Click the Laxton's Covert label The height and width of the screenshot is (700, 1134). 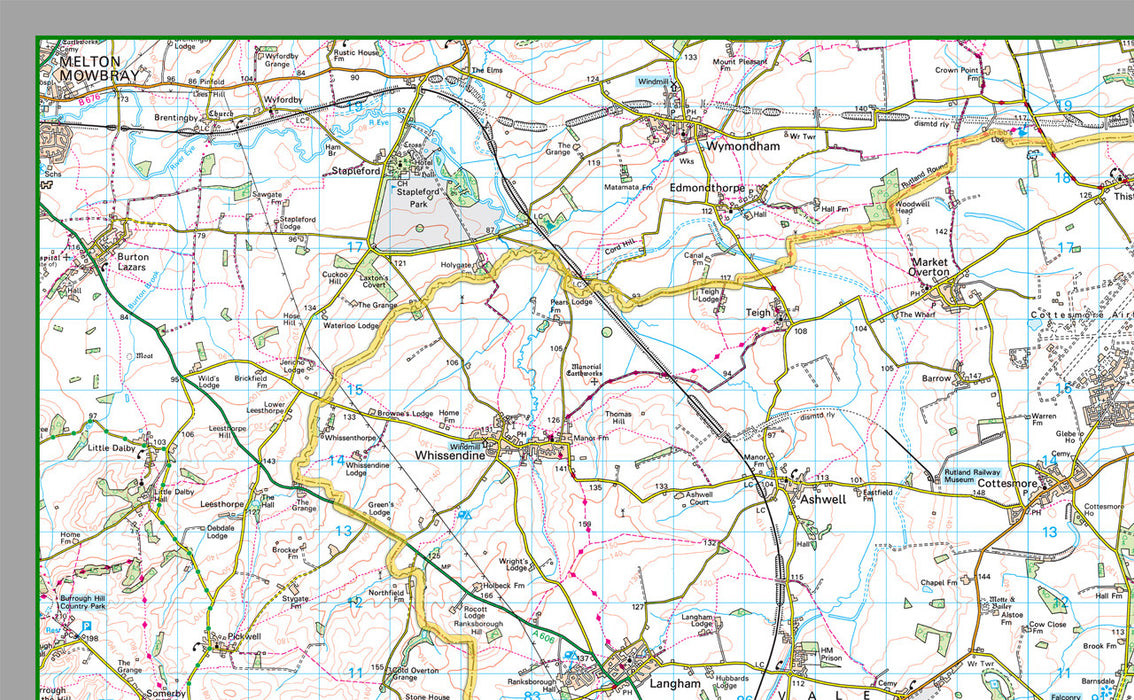pyautogui.click(x=374, y=281)
